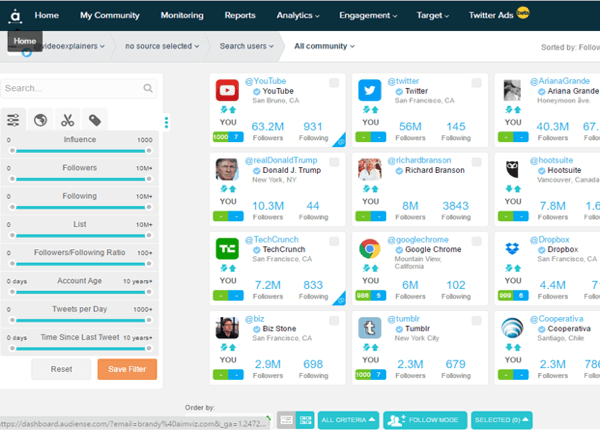Viewport: 600px width, 430px height.
Task: Tick the richardbranson card checkbox
Action: coord(476,162)
